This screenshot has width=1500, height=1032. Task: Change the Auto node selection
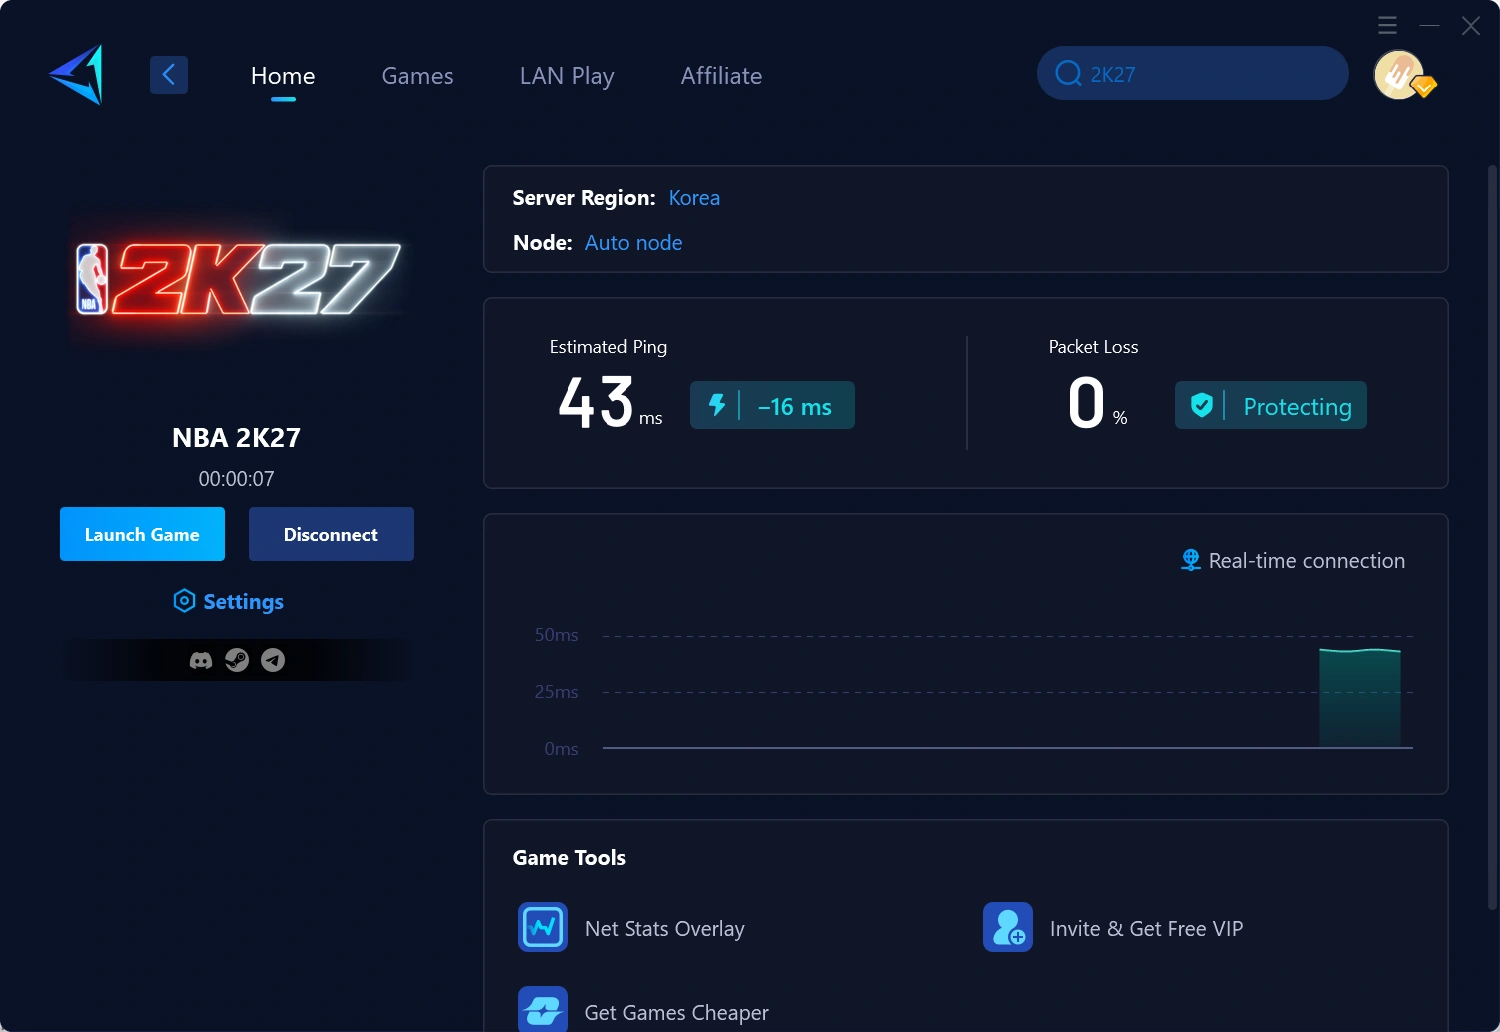[x=633, y=243]
